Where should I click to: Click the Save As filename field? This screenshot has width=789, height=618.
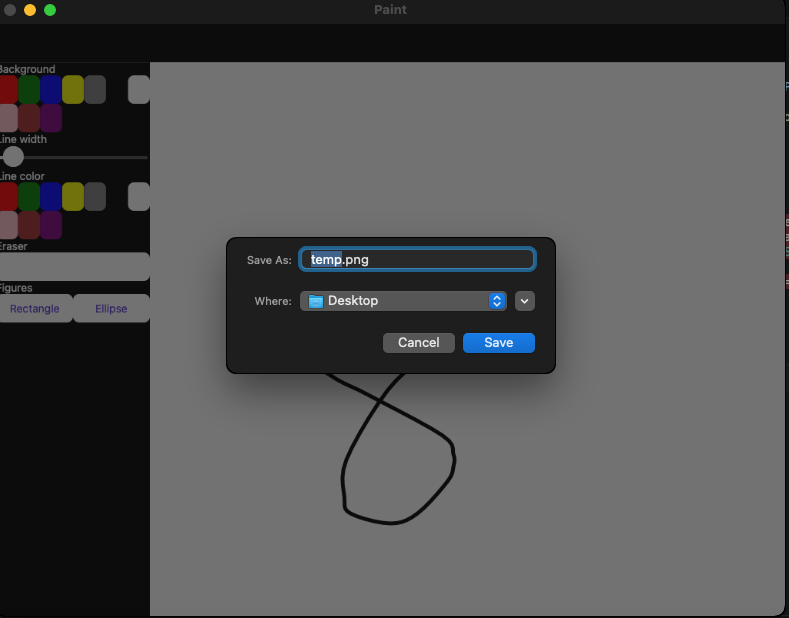pyautogui.click(x=417, y=259)
